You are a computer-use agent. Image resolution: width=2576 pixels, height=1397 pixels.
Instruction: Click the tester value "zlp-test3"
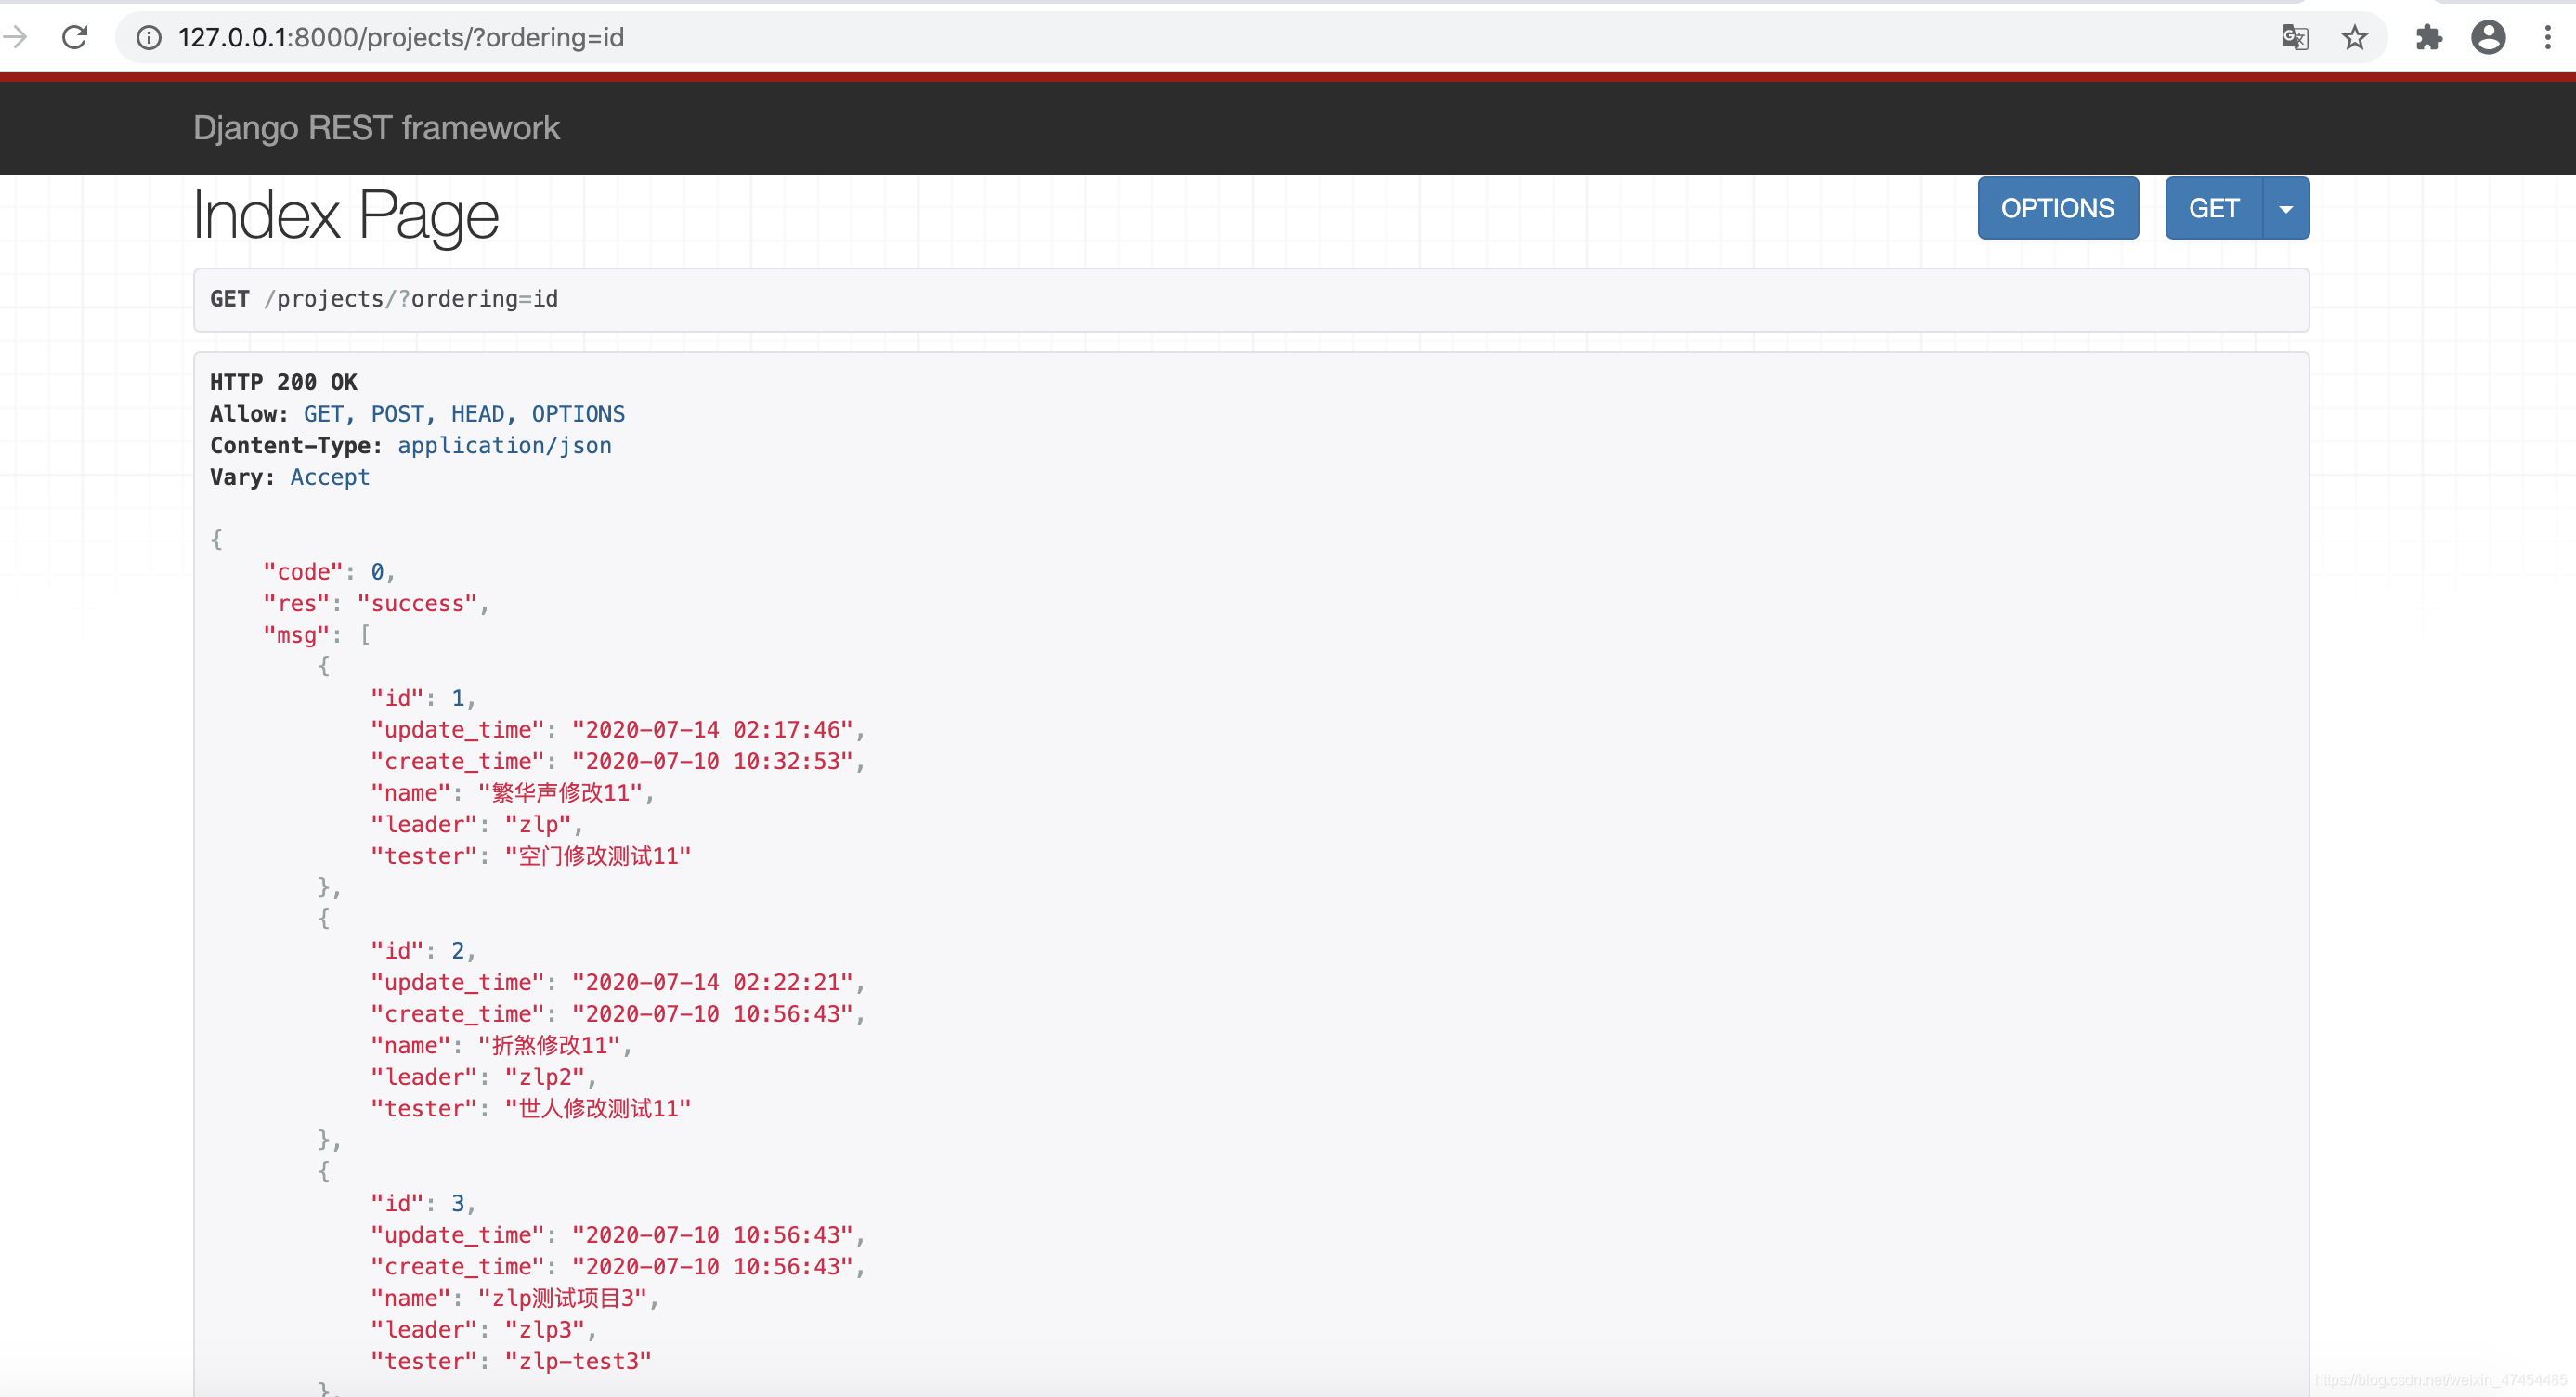[578, 1361]
